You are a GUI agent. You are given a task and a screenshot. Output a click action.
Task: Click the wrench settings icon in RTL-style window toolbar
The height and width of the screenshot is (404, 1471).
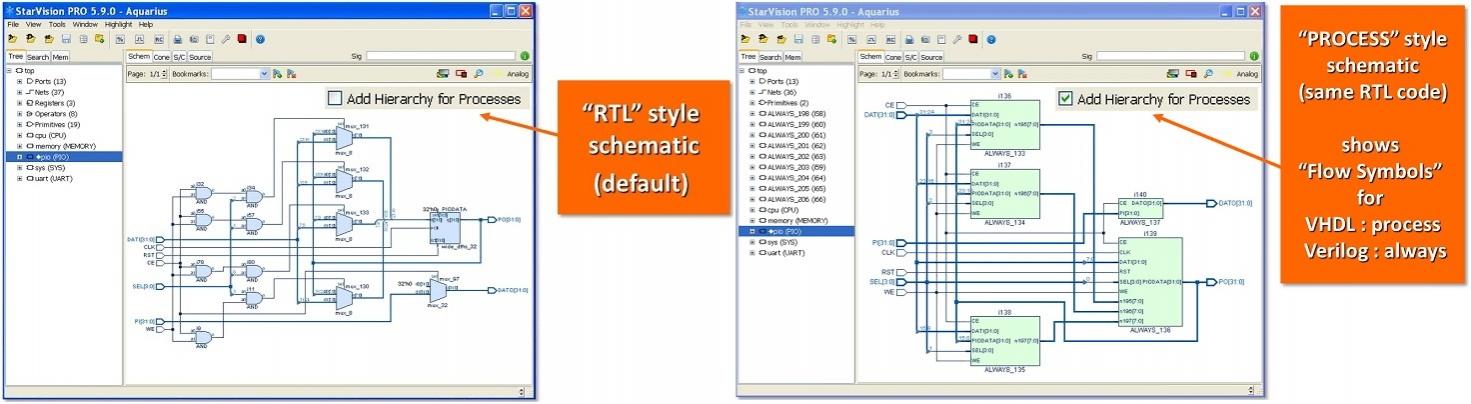click(x=225, y=39)
